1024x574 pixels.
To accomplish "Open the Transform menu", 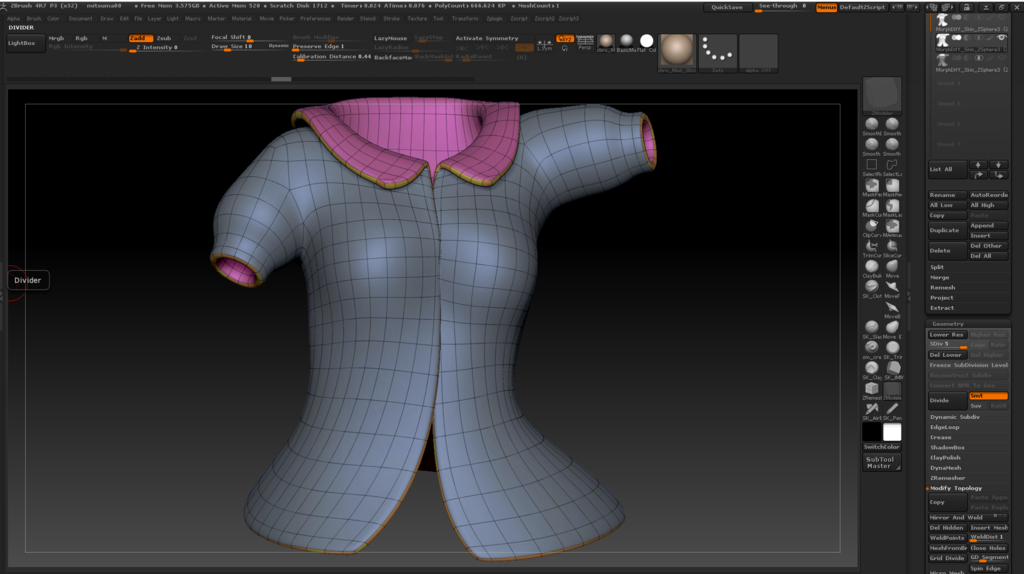I will point(465,19).
